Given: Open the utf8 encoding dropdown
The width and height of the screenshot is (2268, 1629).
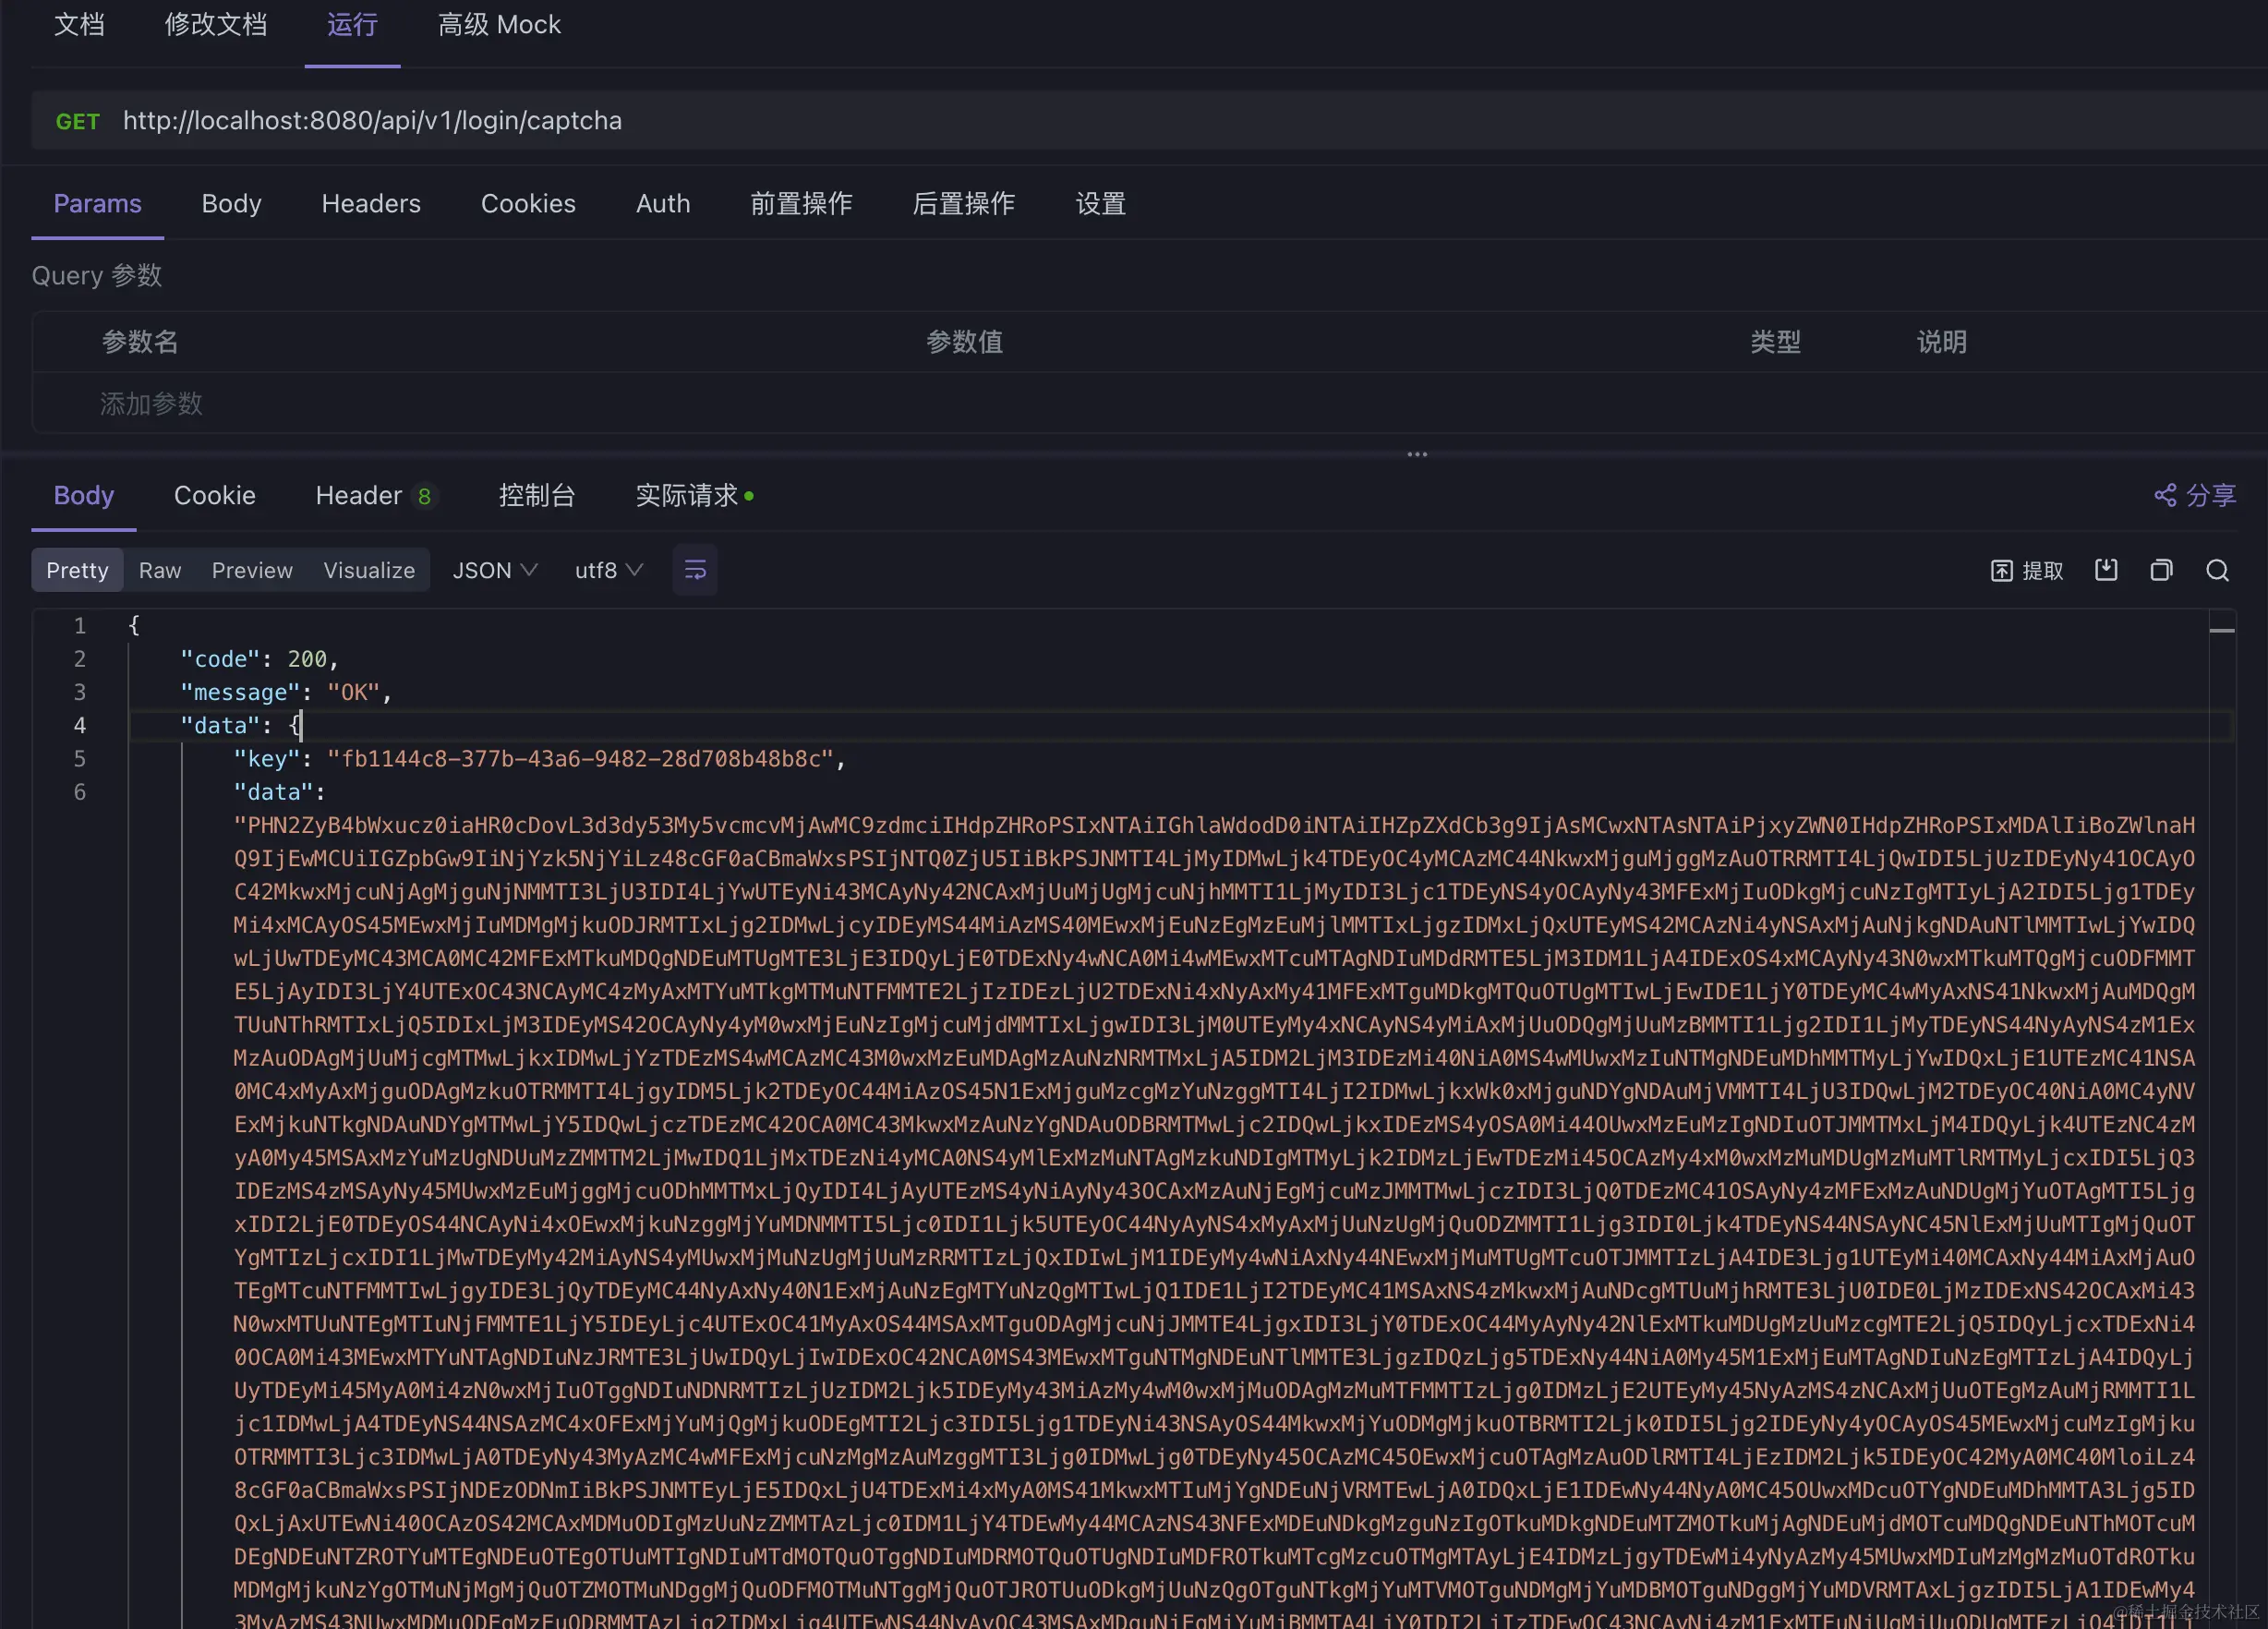Looking at the screenshot, I should pos(608,570).
